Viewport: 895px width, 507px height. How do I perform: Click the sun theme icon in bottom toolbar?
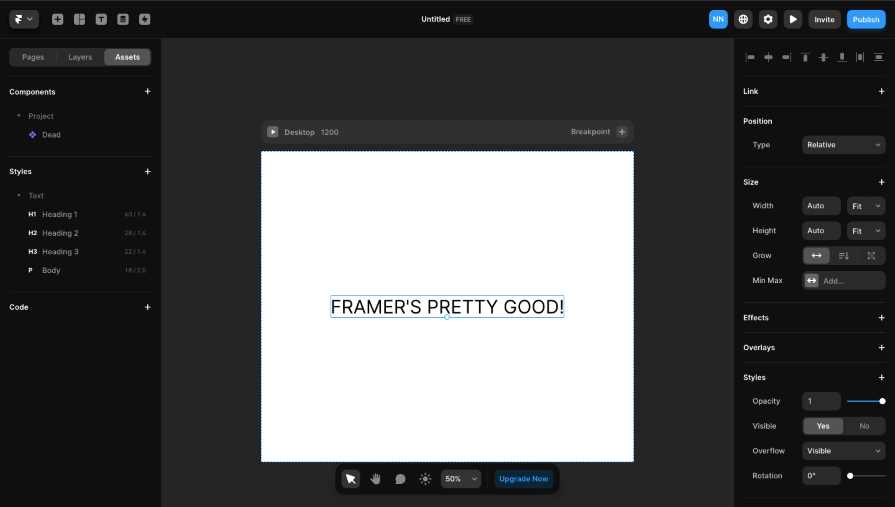(425, 479)
